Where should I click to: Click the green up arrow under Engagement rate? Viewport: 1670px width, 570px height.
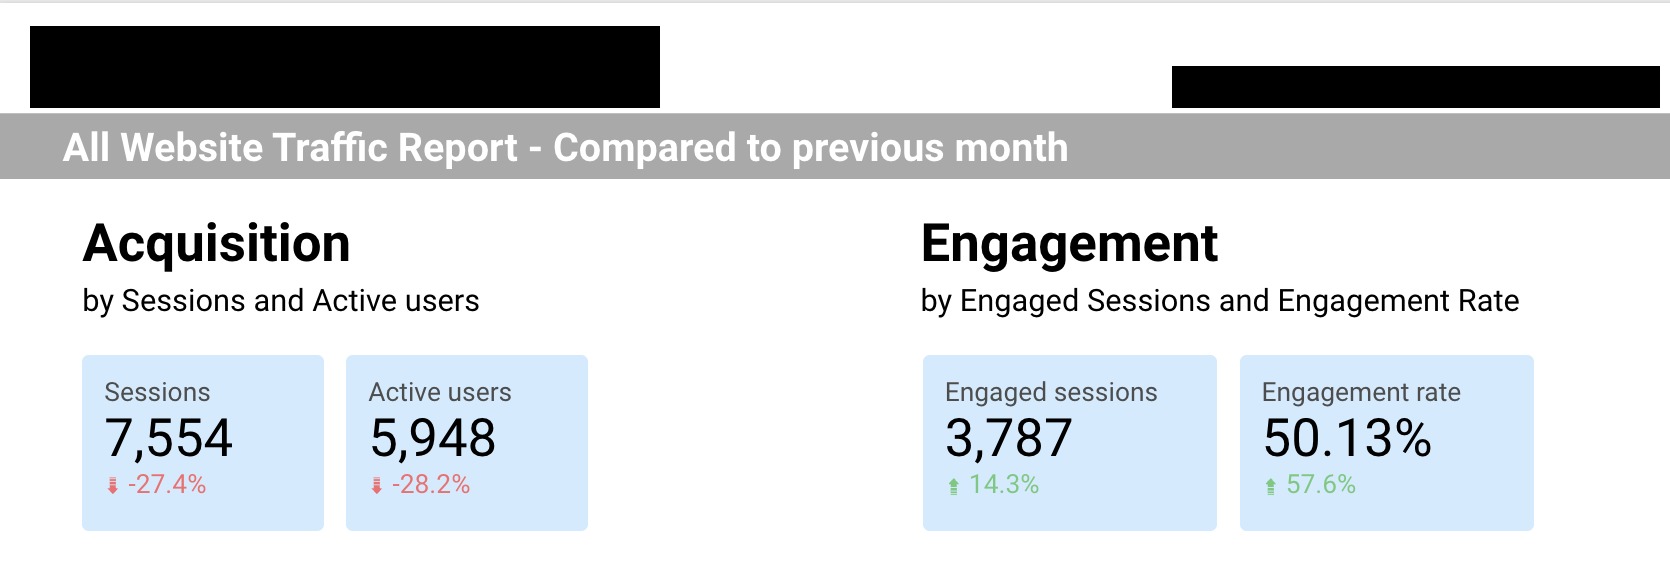[x=1271, y=486]
